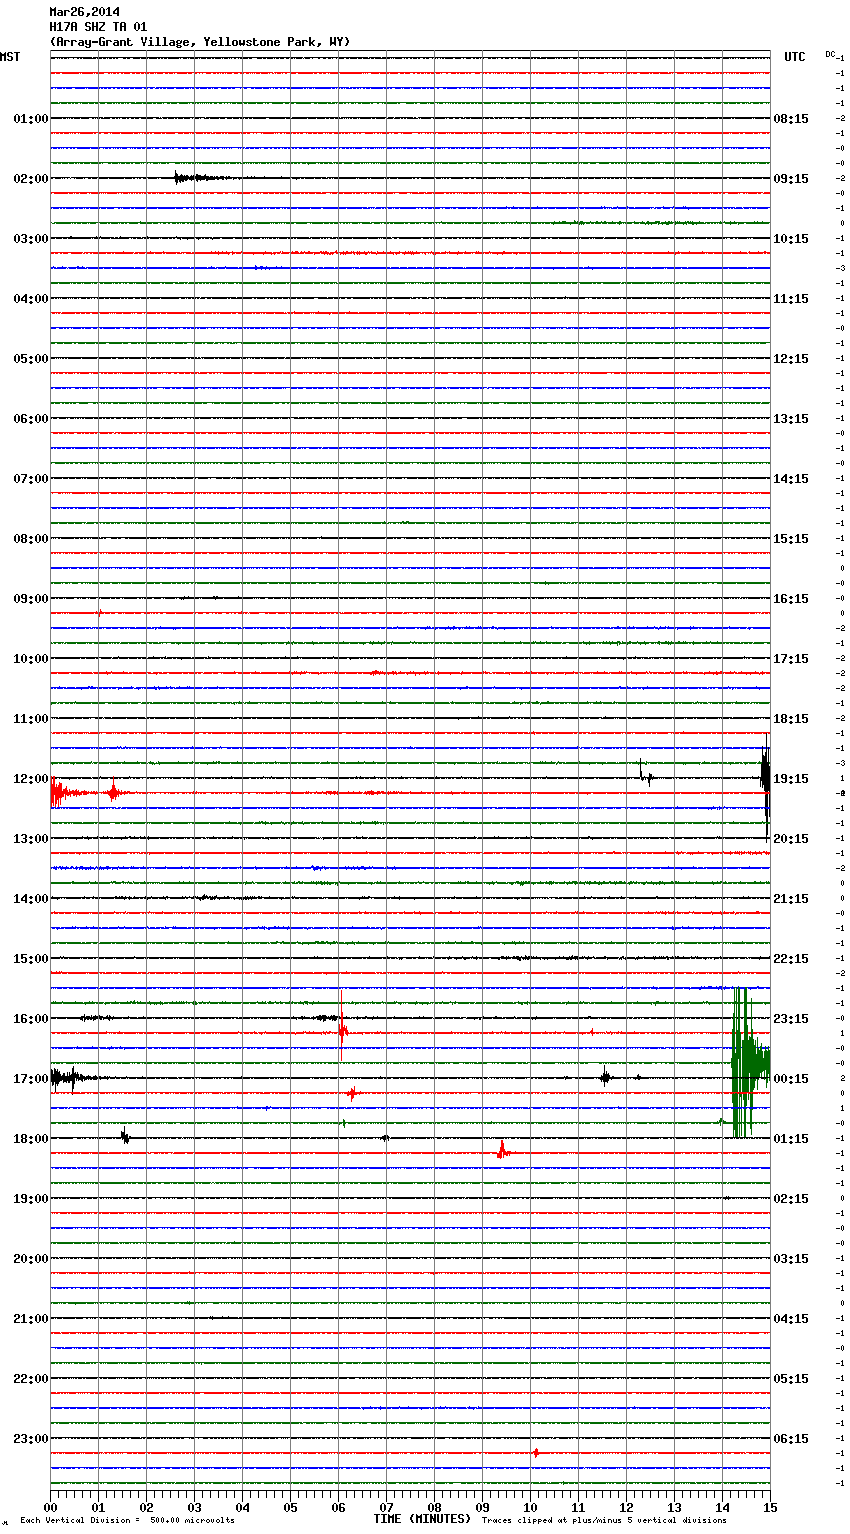
Task: Click the traces clipped footnote text
Action: [604, 1521]
